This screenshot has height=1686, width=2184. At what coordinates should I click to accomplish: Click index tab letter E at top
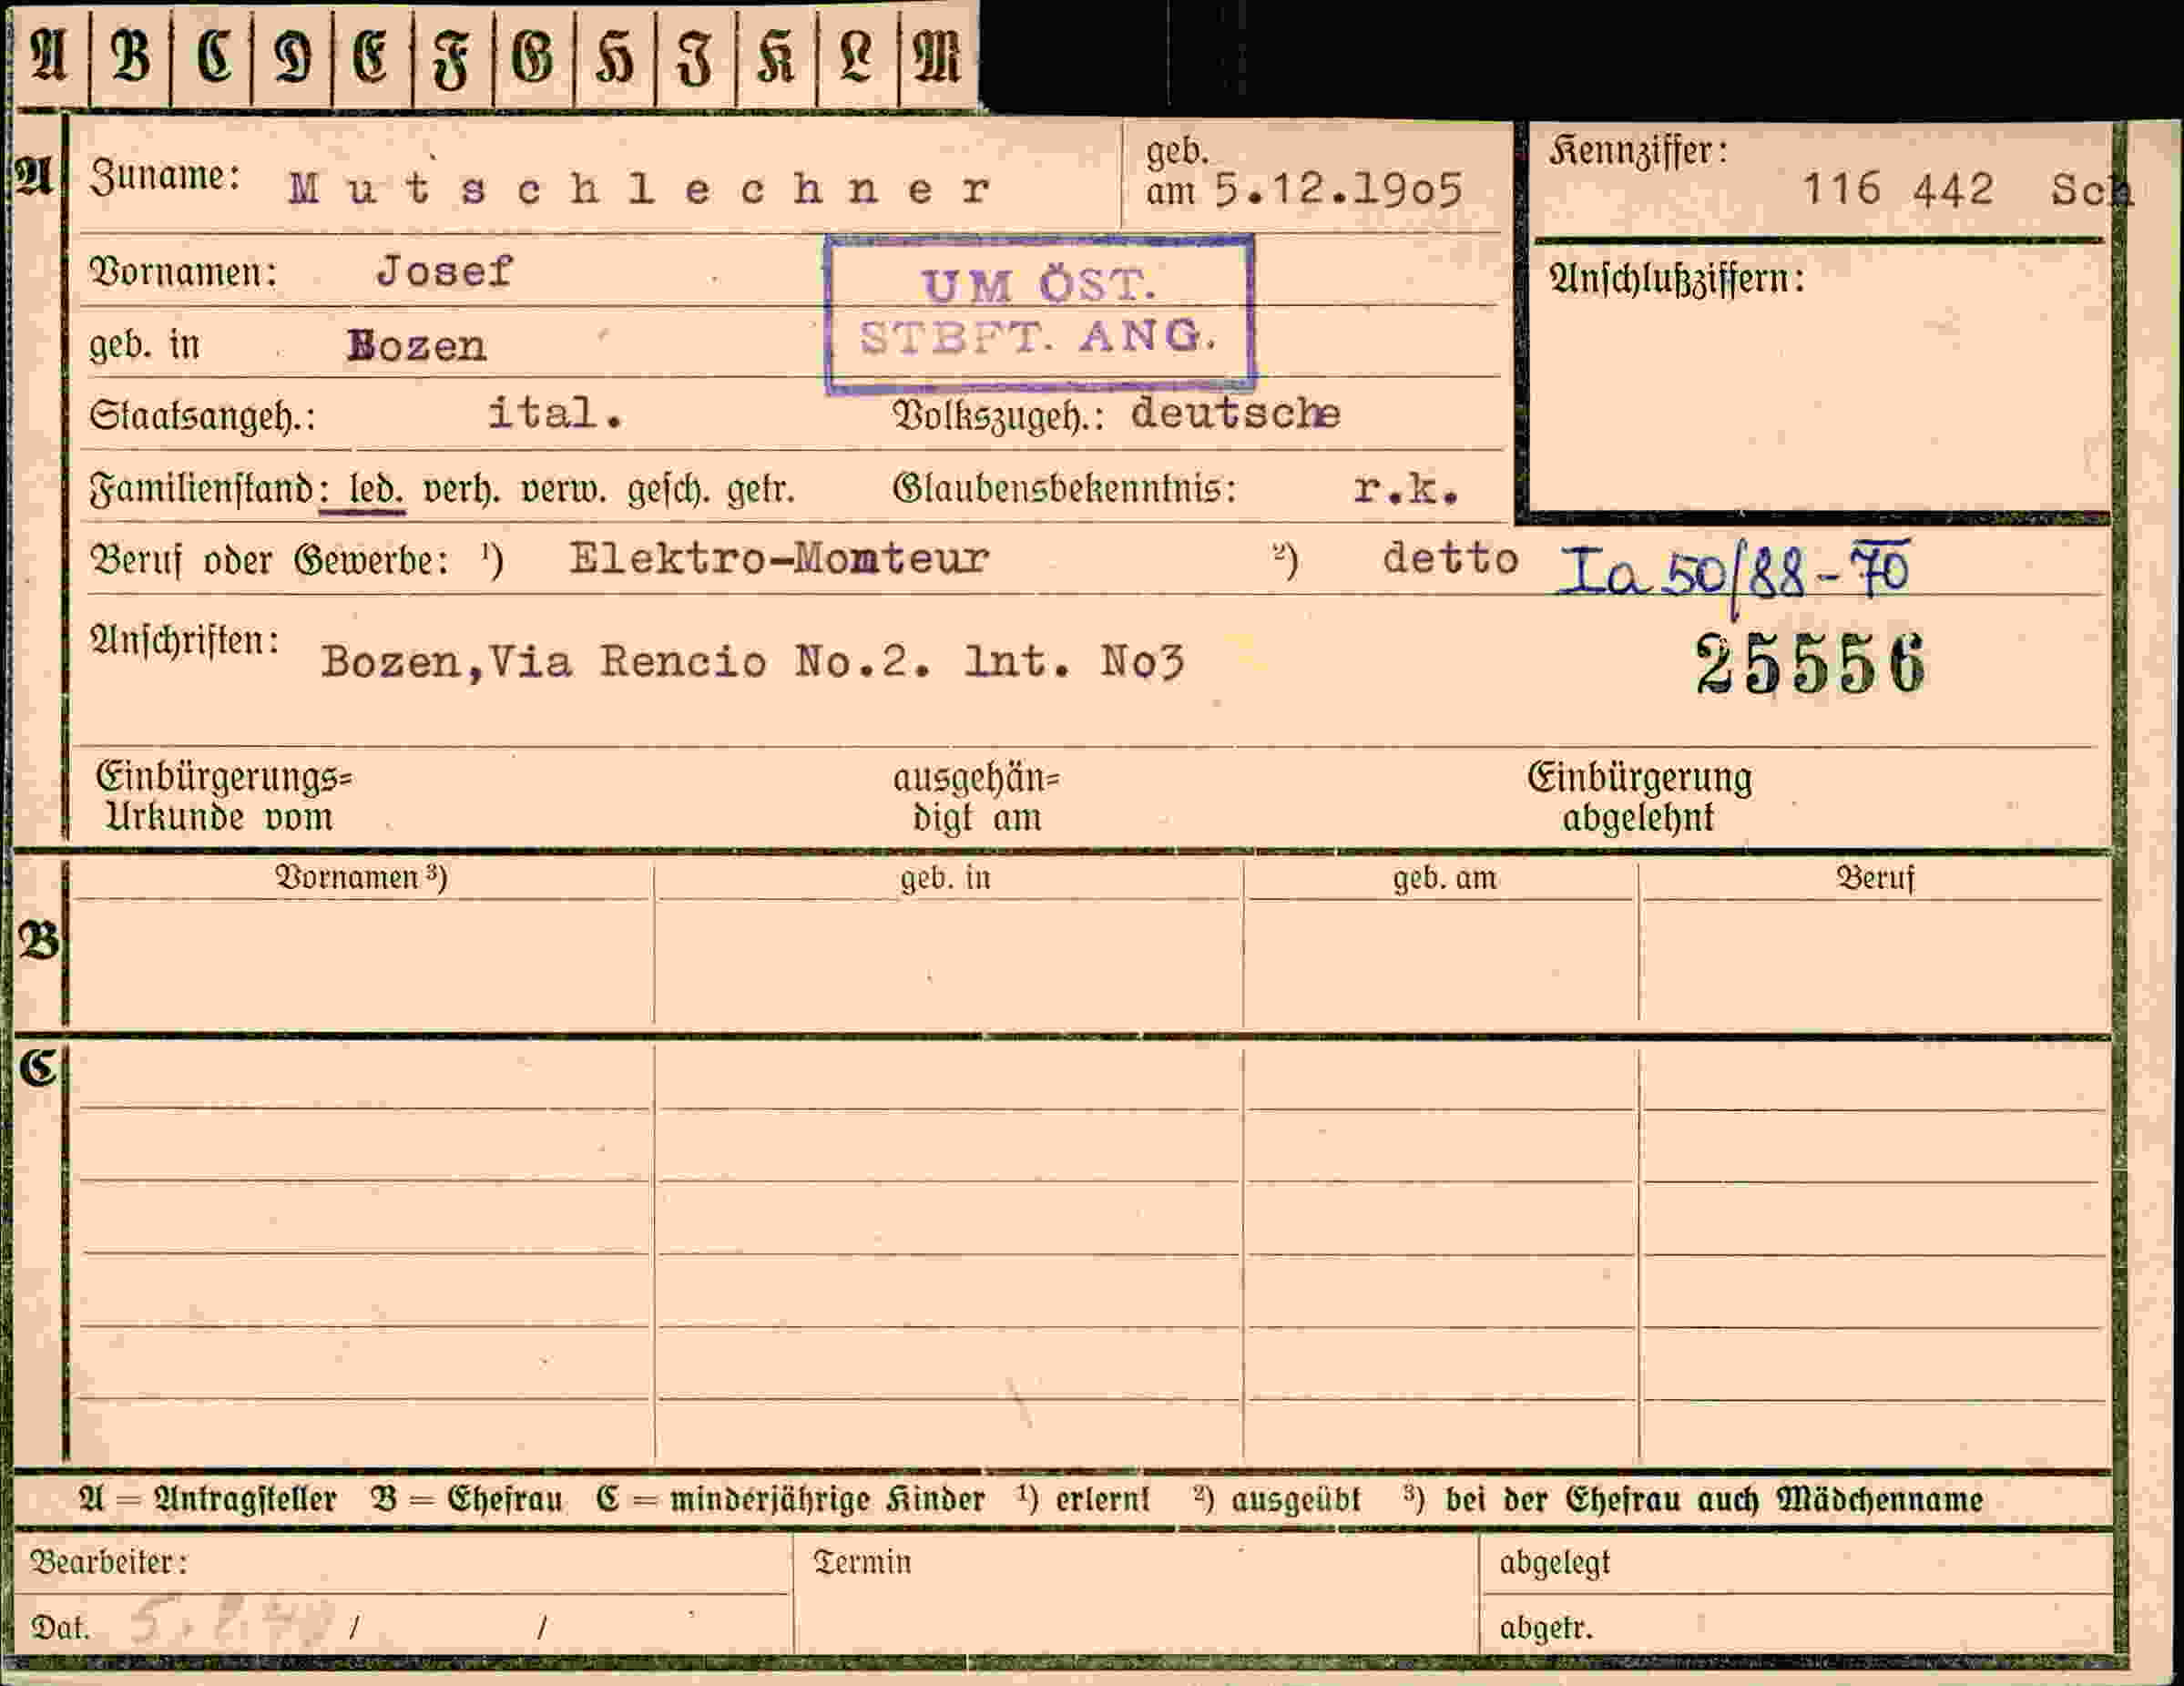[x=370, y=56]
